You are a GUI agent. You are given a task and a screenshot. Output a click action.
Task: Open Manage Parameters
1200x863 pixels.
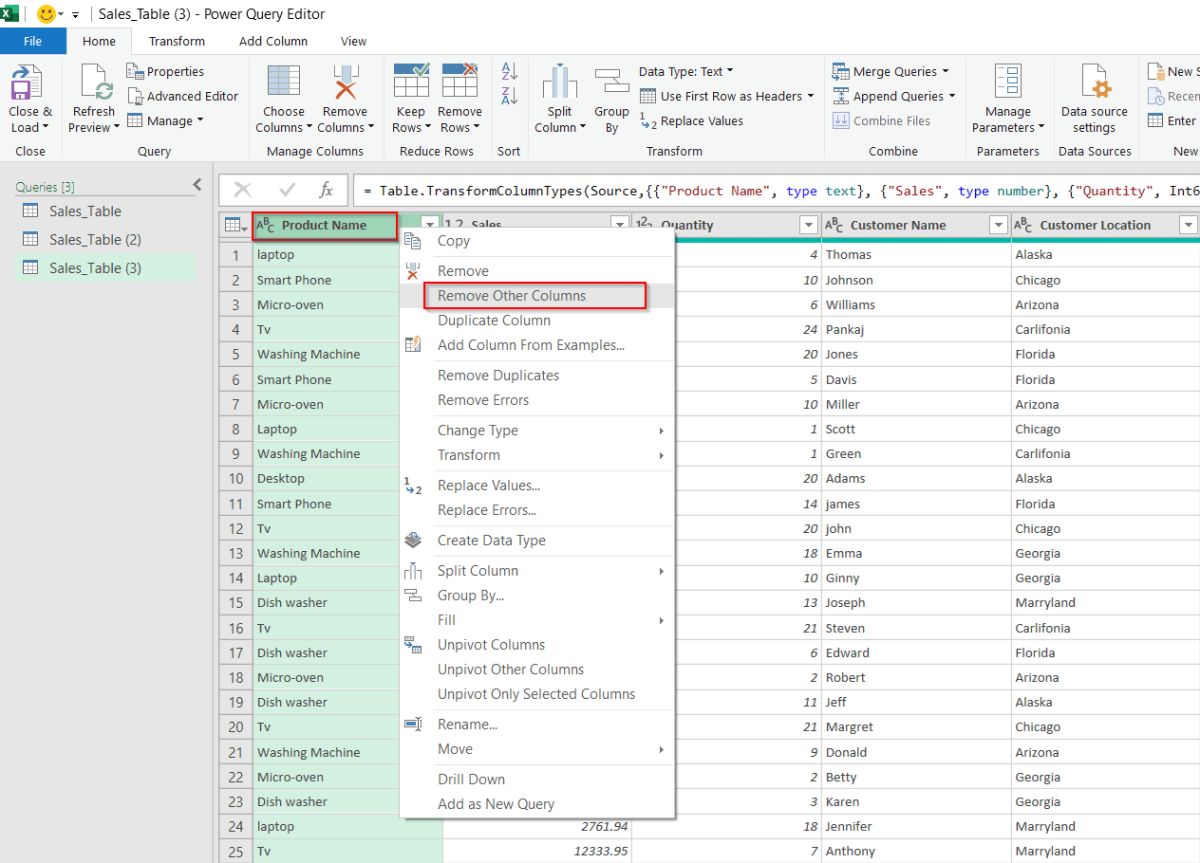pyautogui.click(x=1007, y=97)
